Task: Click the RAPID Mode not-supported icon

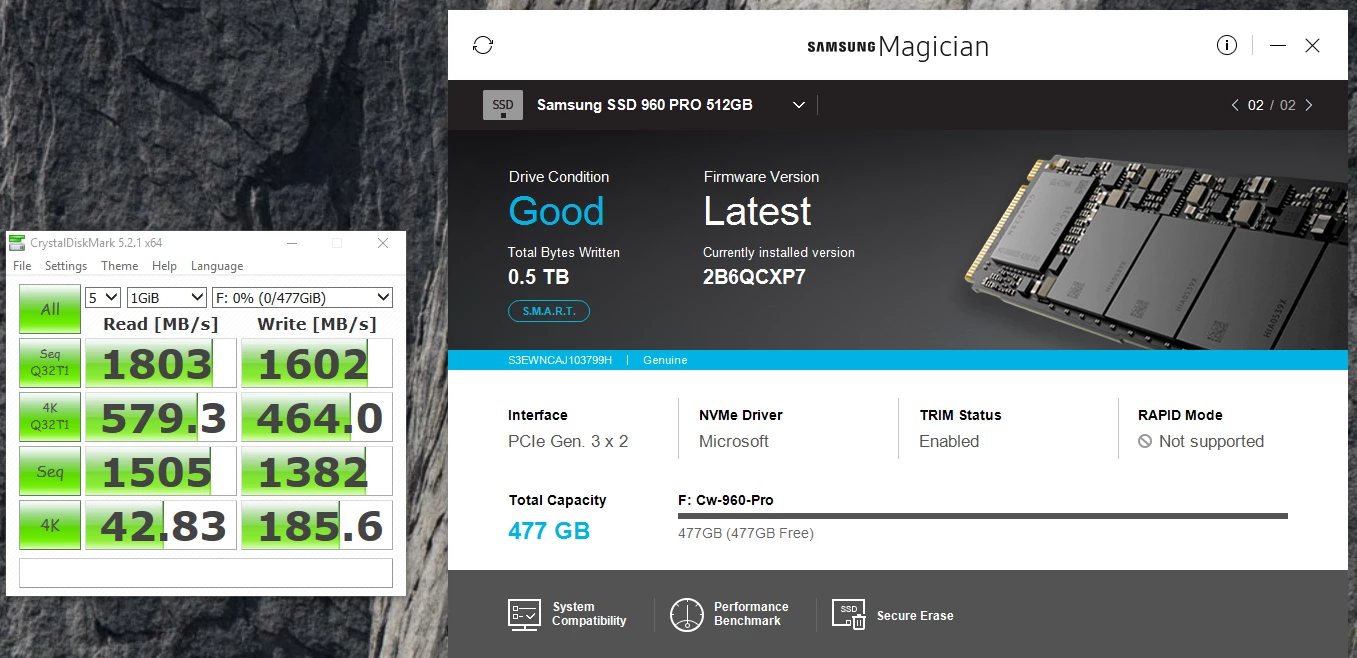Action: click(1145, 441)
